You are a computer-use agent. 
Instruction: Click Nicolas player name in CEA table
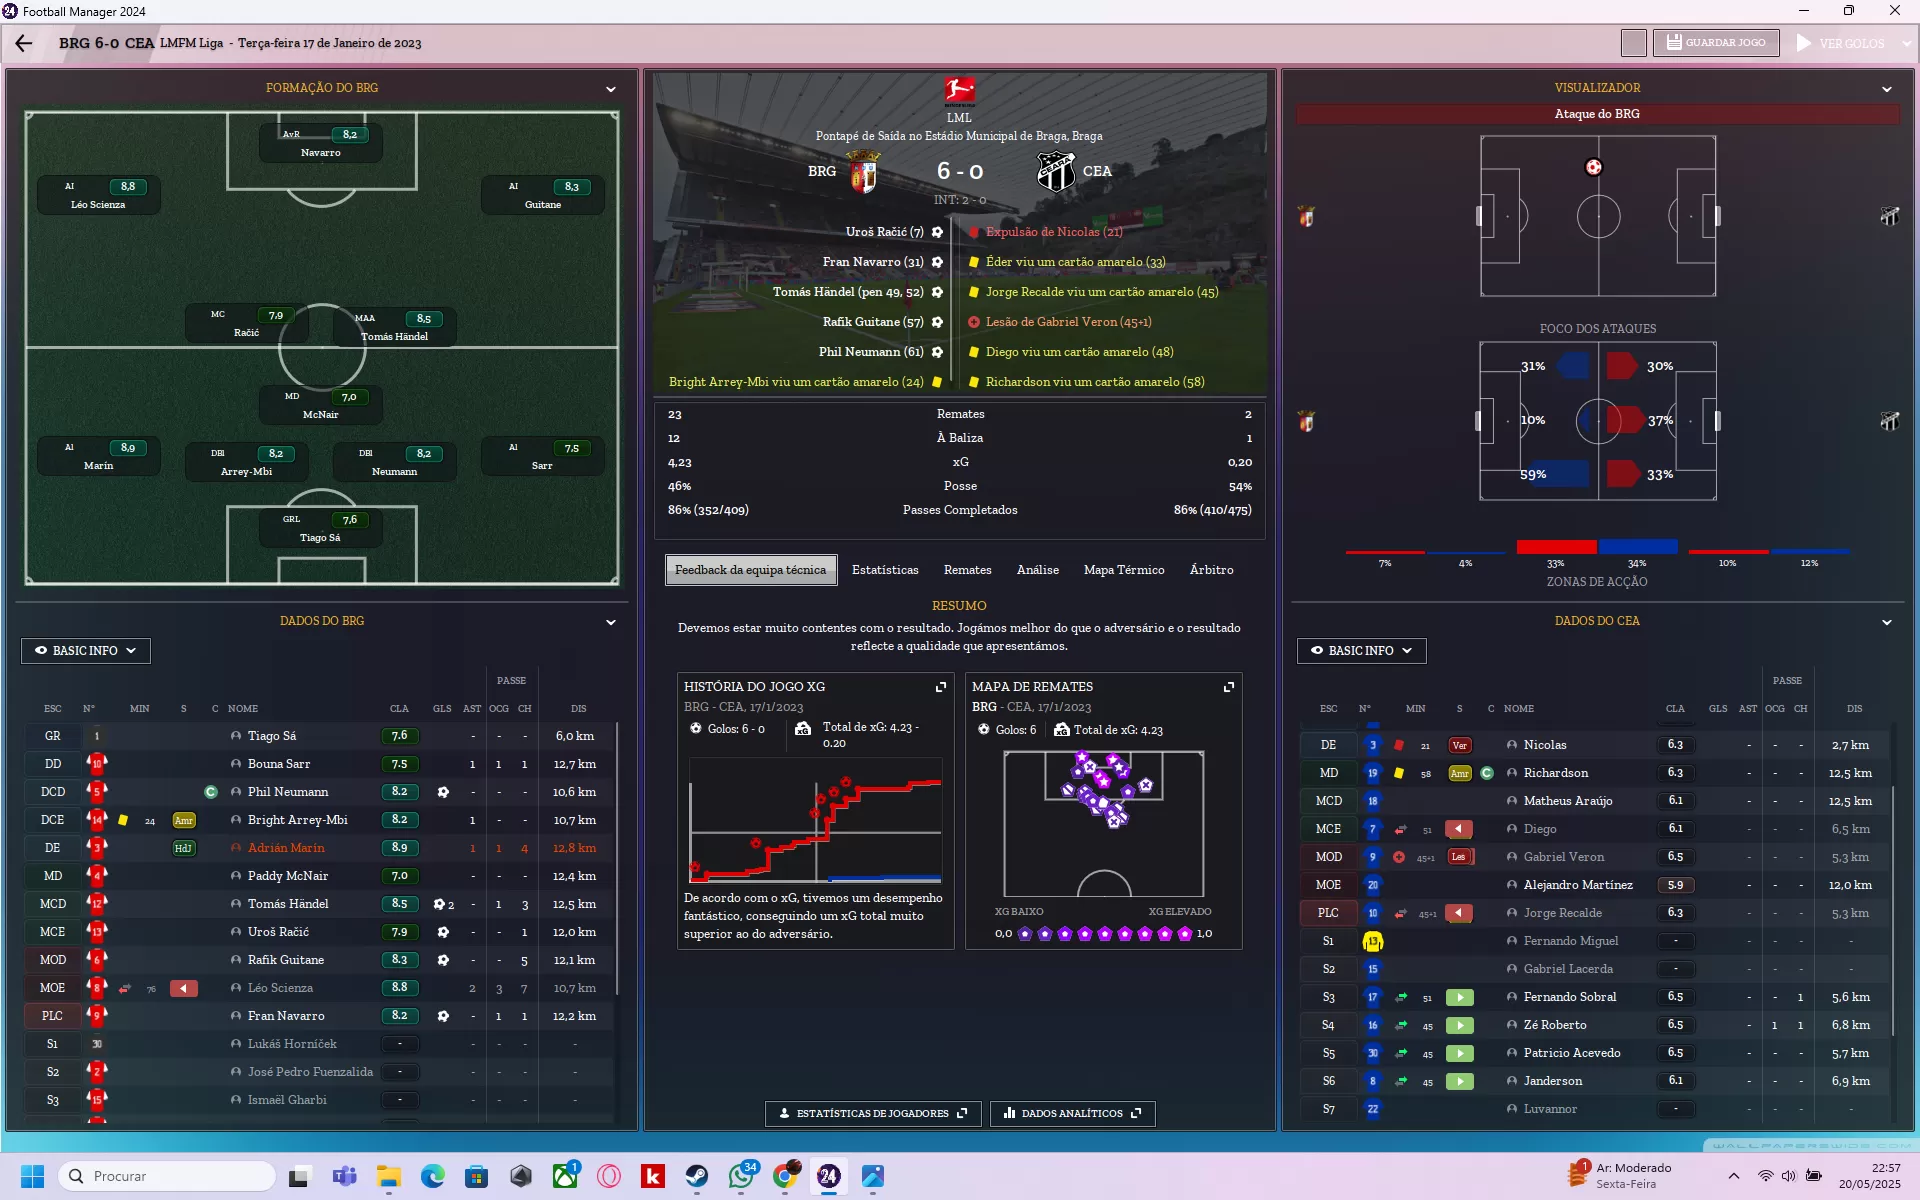[x=1545, y=745]
